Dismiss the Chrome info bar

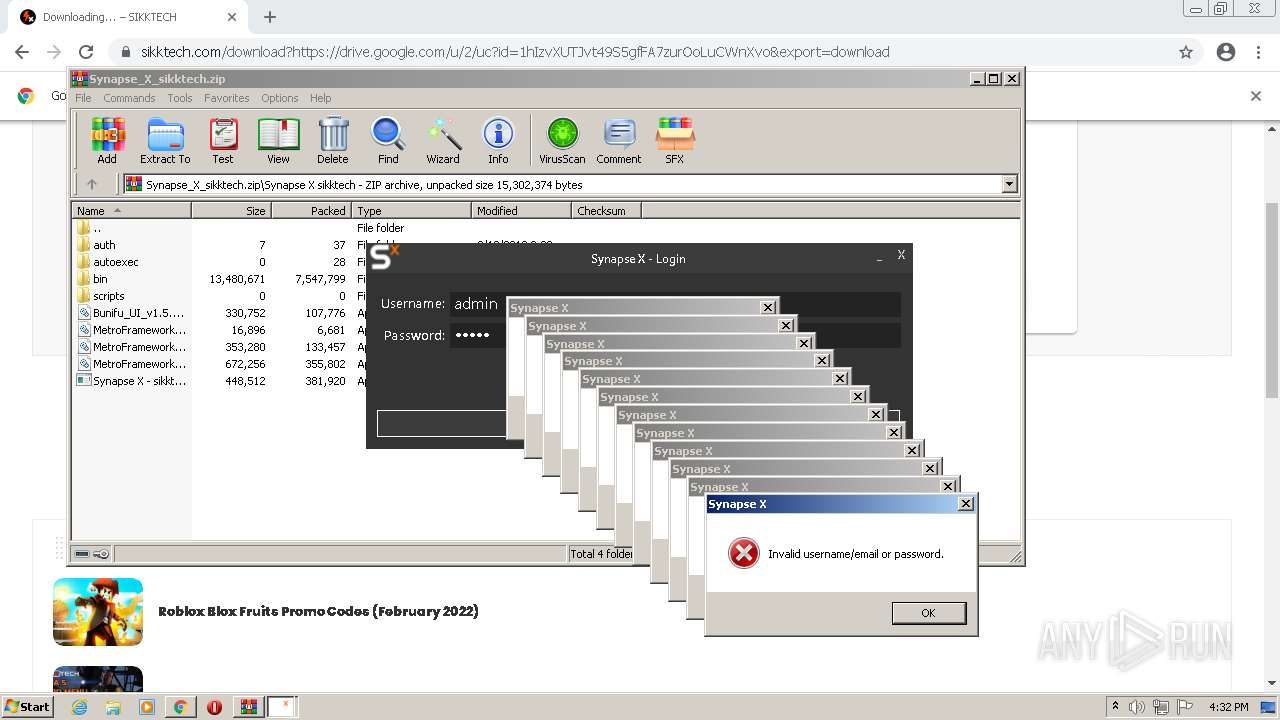point(1256,96)
